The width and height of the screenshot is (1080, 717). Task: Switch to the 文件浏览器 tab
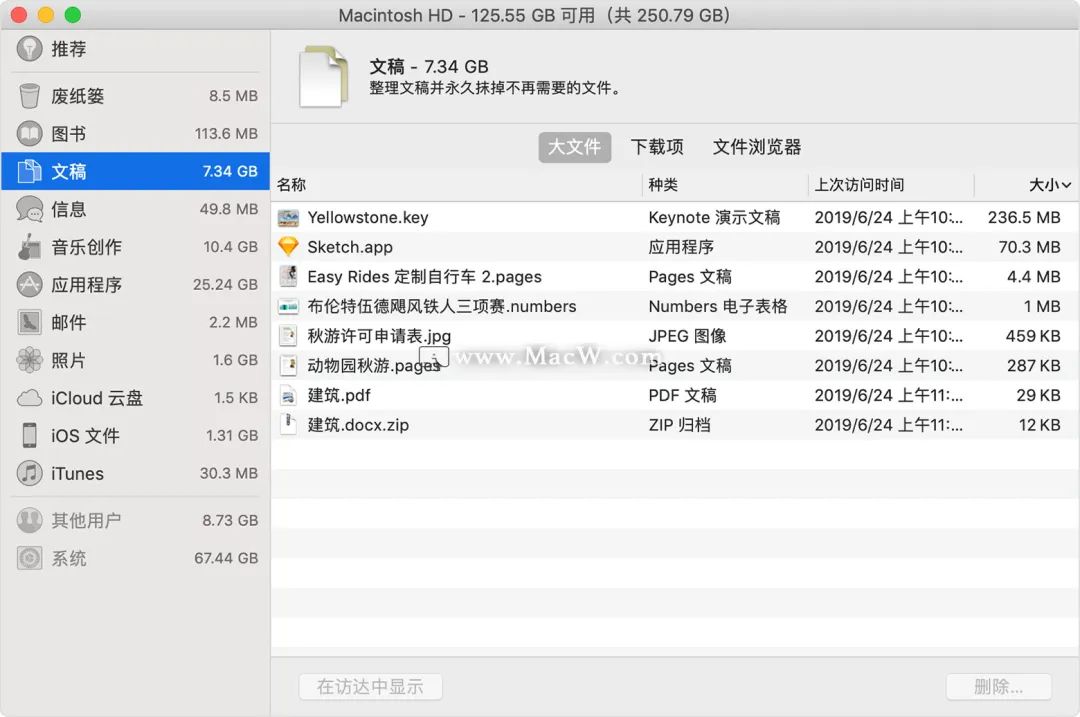757,147
